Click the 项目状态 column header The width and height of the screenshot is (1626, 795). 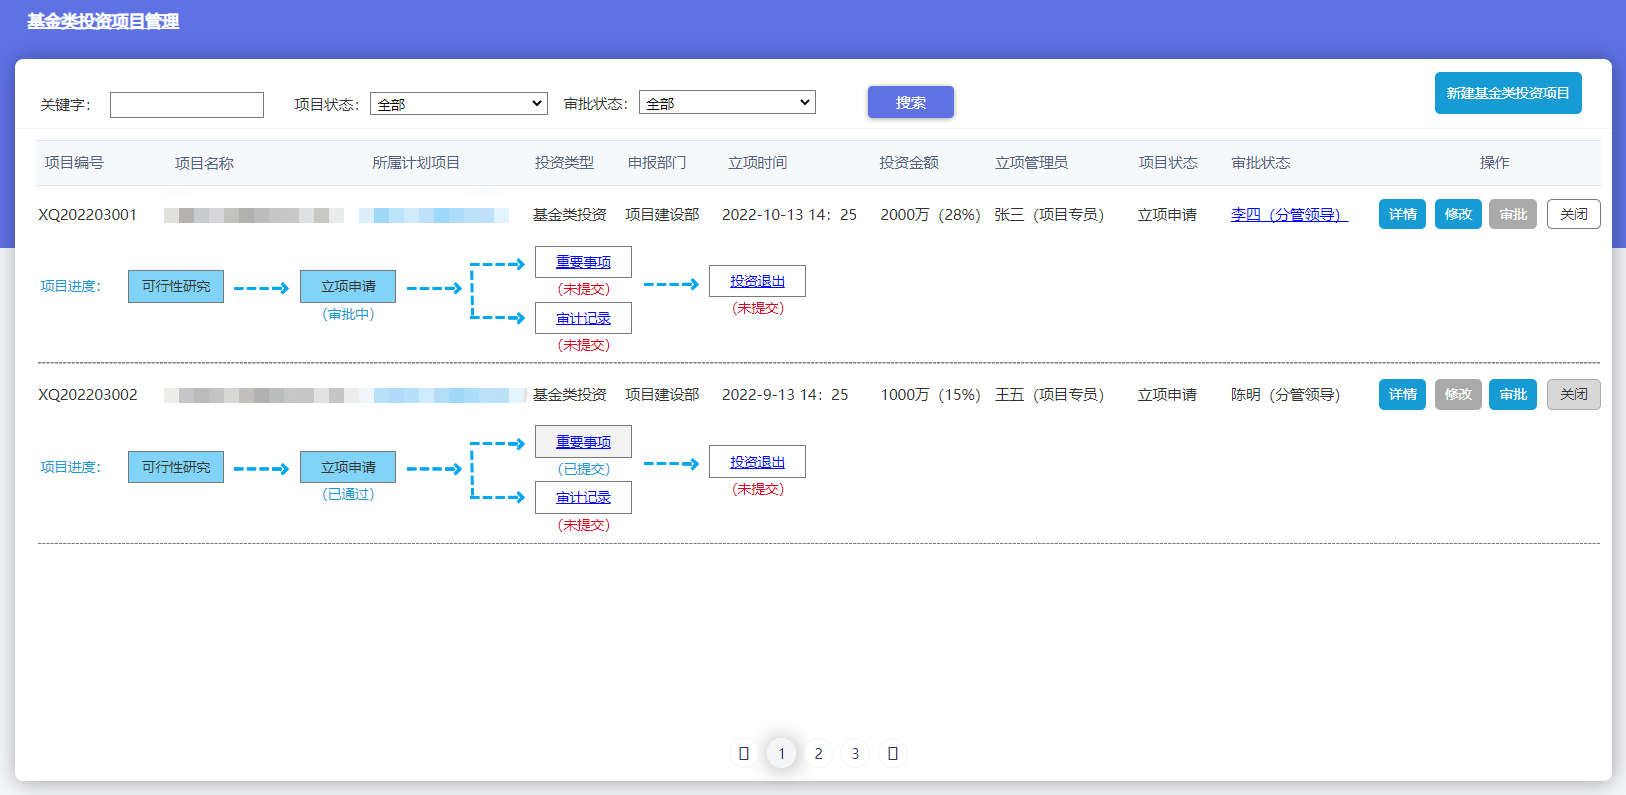coord(1168,162)
